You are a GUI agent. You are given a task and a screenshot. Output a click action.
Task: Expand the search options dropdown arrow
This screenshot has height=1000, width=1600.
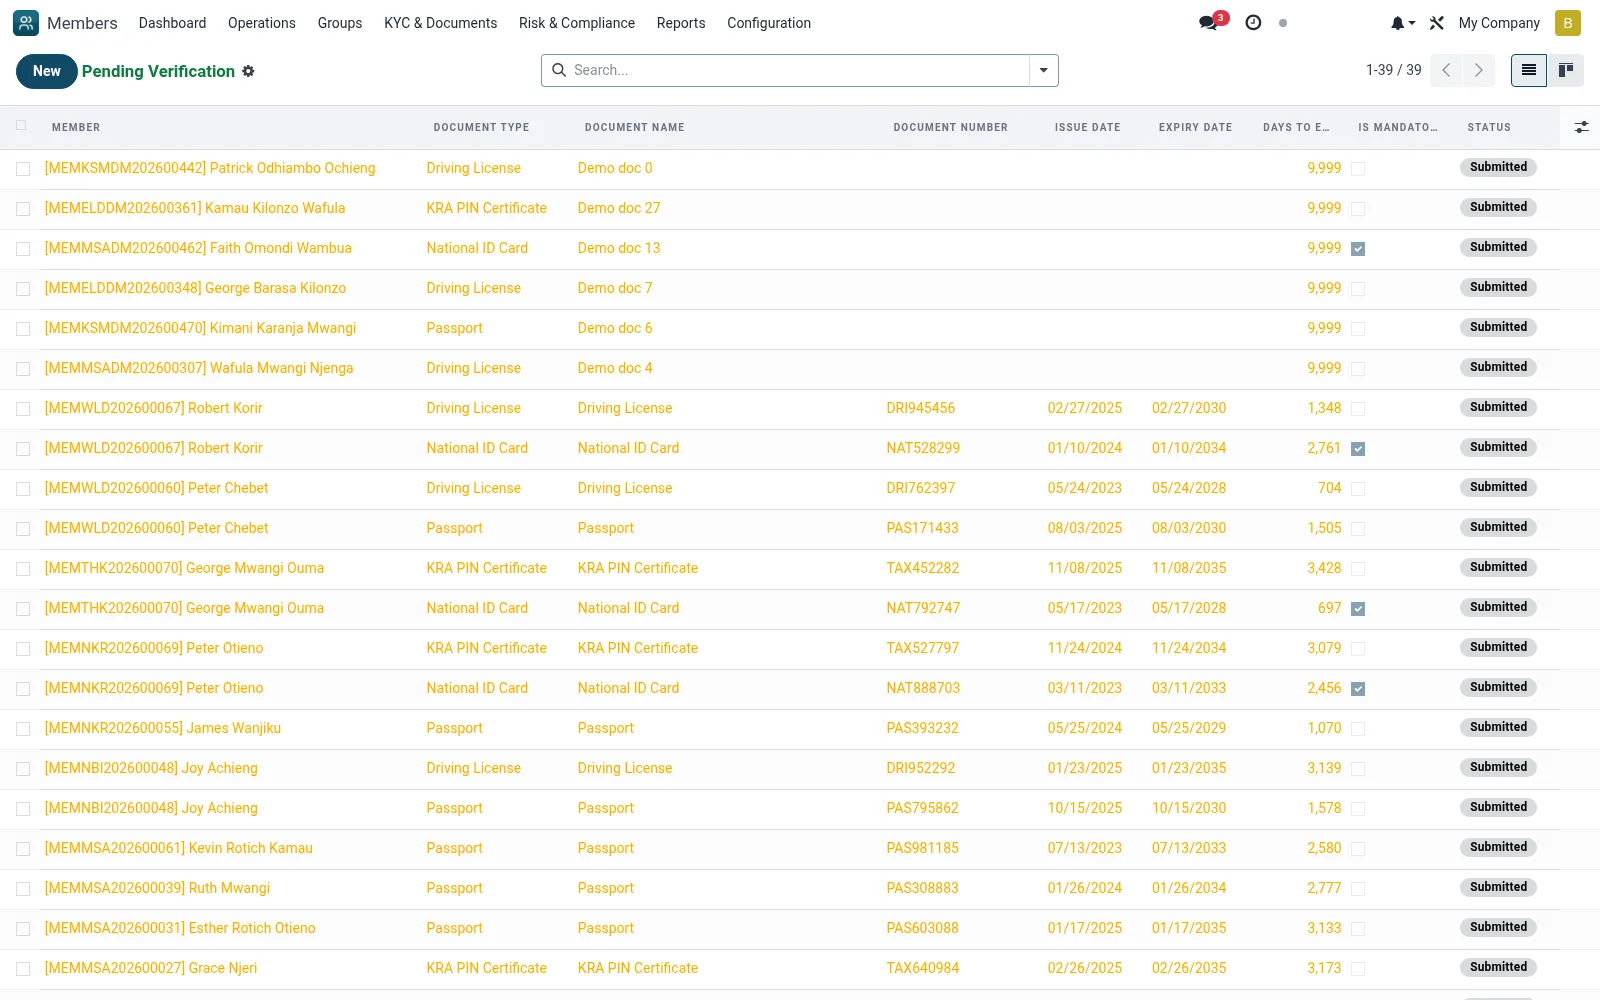pyautogui.click(x=1043, y=70)
